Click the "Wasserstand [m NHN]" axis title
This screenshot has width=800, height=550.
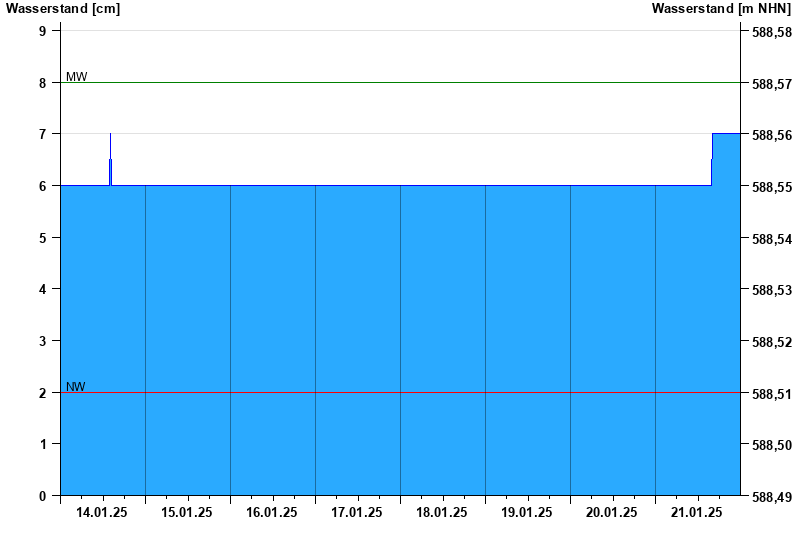pos(722,8)
